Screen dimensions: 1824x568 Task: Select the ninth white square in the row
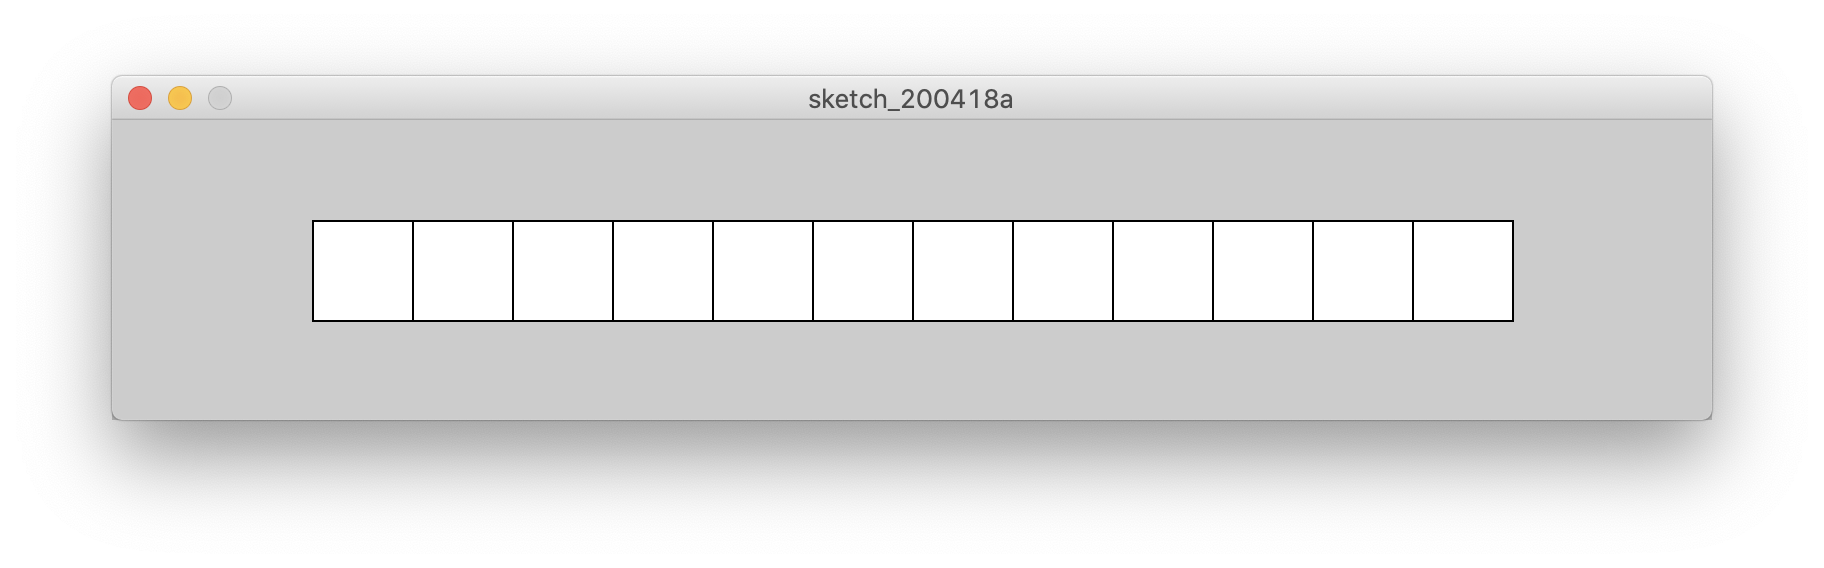click(x=1163, y=271)
